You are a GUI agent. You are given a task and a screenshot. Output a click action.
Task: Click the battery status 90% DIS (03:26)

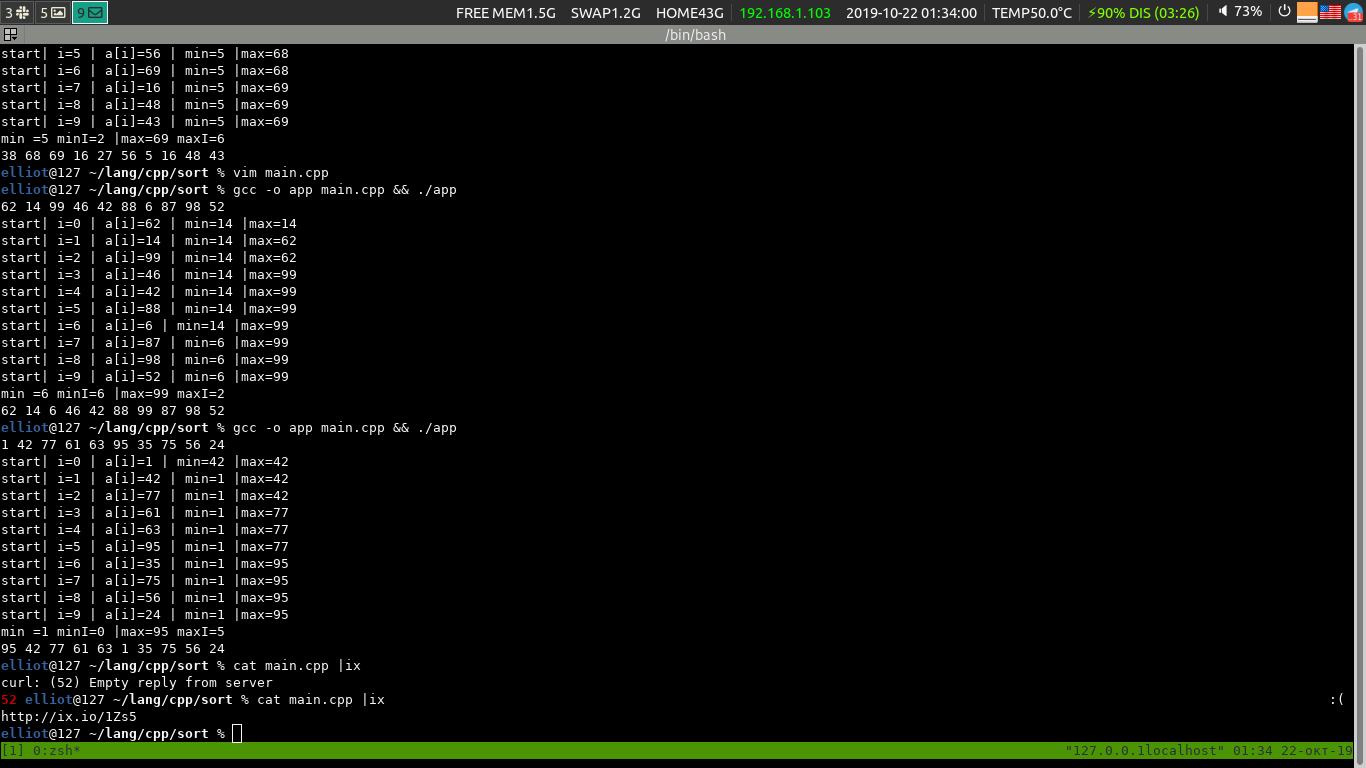pos(1143,13)
